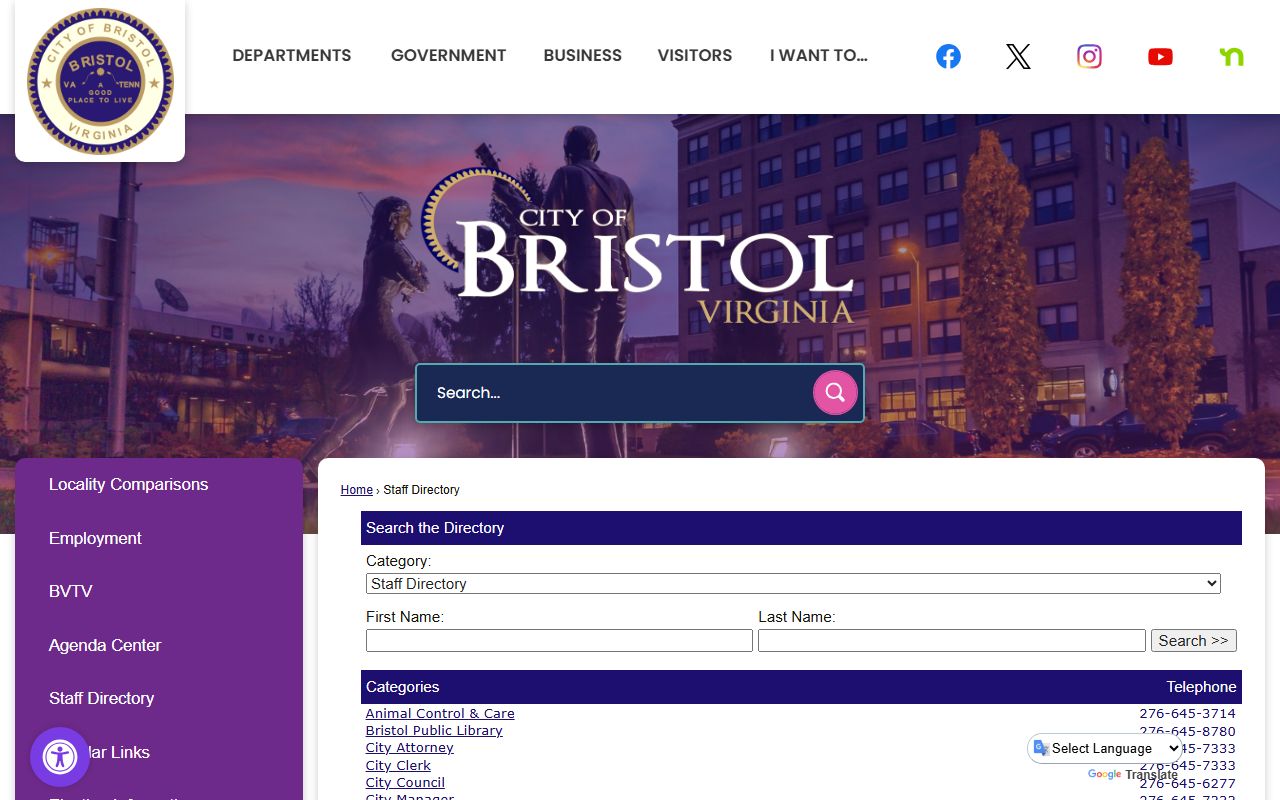This screenshot has height=800, width=1280.
Task: Open the Select Language dropdown
Action: point(1106,748)
